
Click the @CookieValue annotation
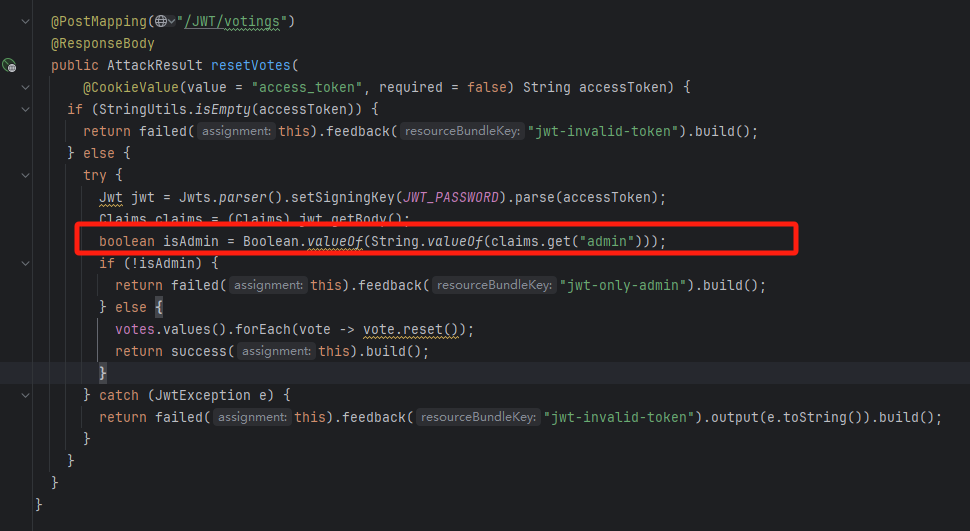pos(131,87)
